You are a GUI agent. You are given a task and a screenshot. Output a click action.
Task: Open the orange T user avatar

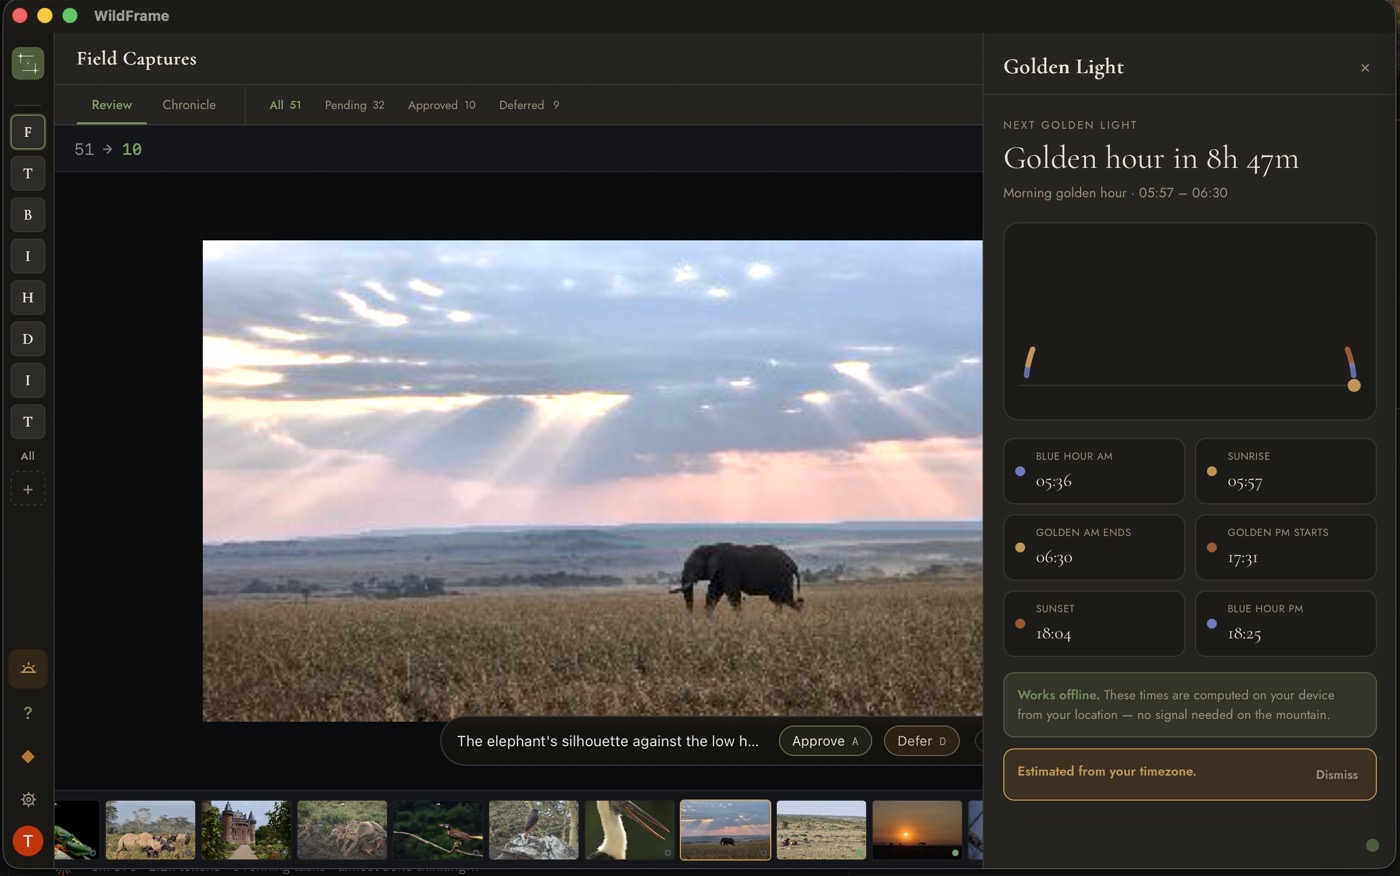point(28,841)
